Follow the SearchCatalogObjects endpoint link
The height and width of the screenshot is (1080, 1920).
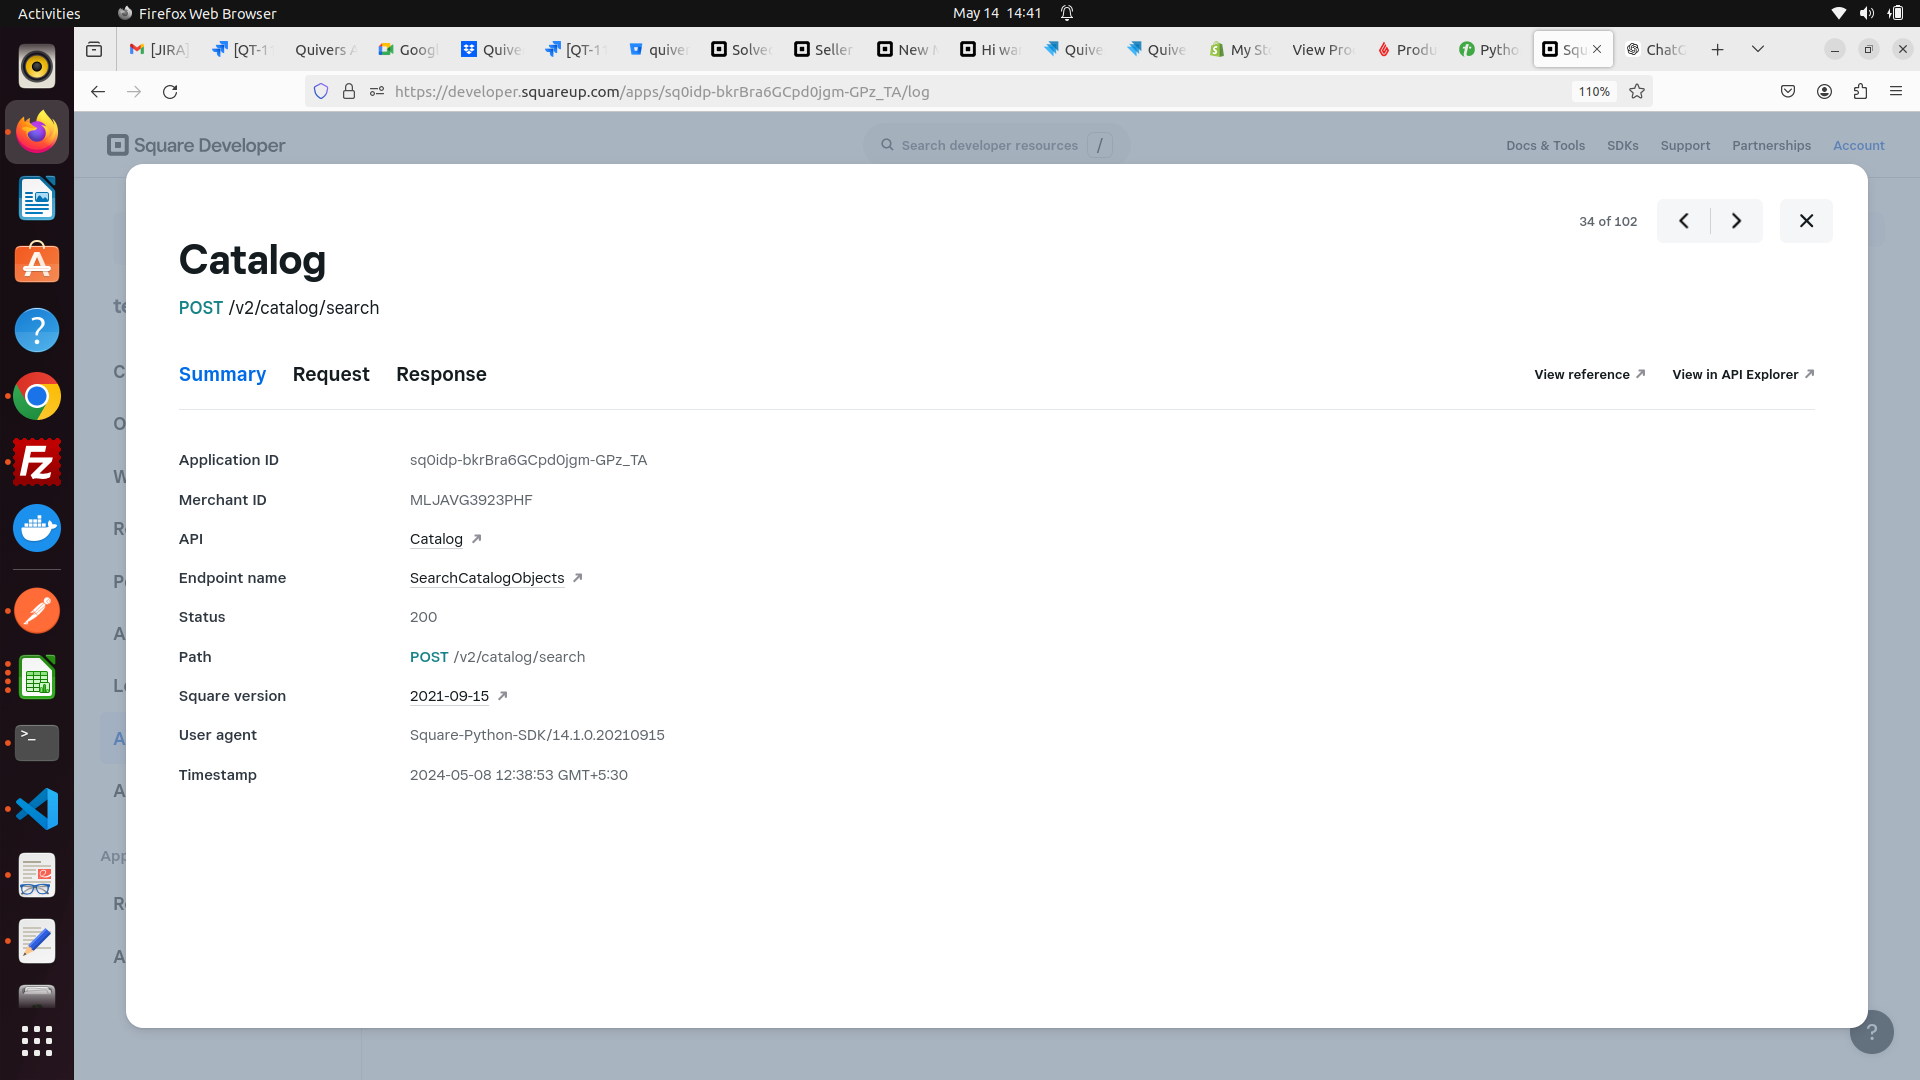(x=486, y=578)
